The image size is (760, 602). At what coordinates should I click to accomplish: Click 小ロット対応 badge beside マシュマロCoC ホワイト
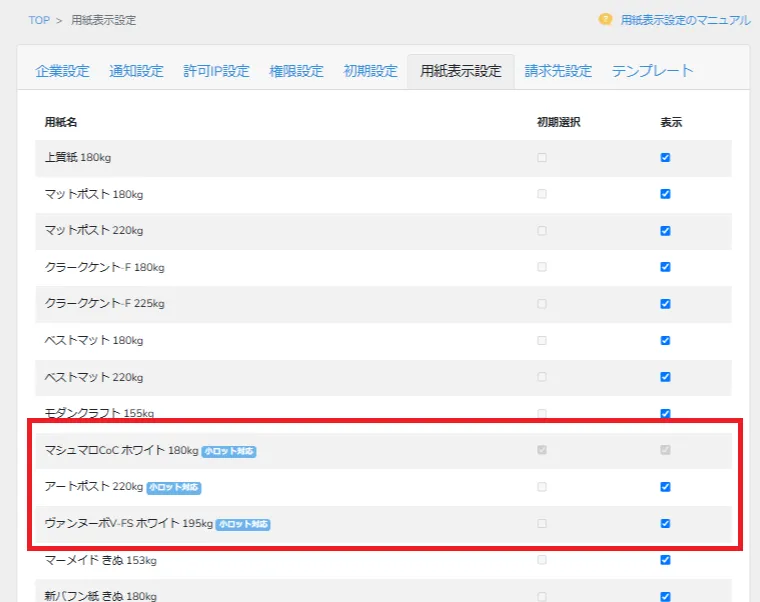tap(229, 451)
